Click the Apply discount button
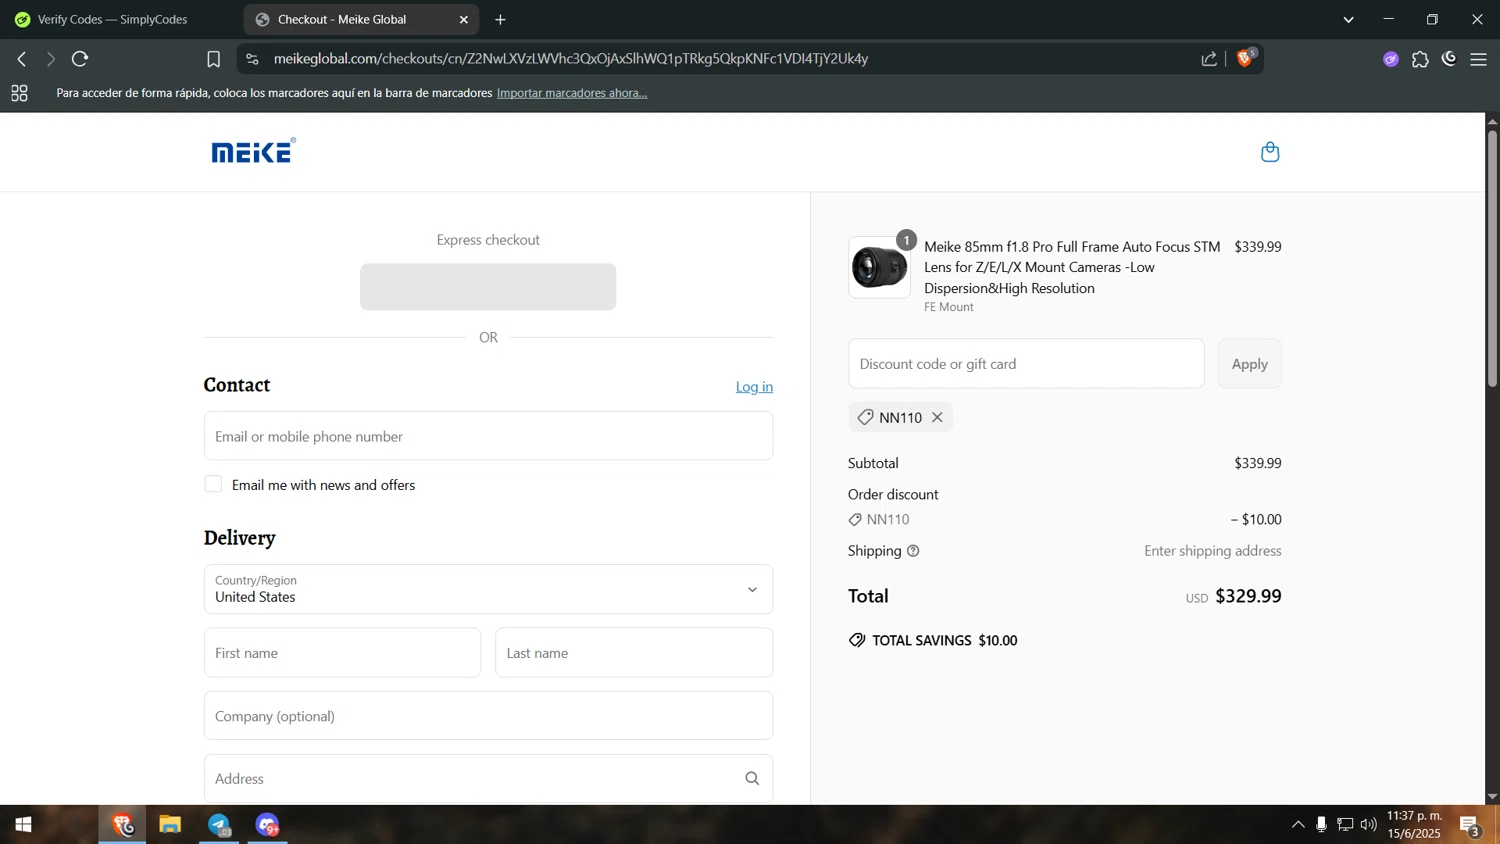Screen dimensions: 1500x844 [1249, 364]
